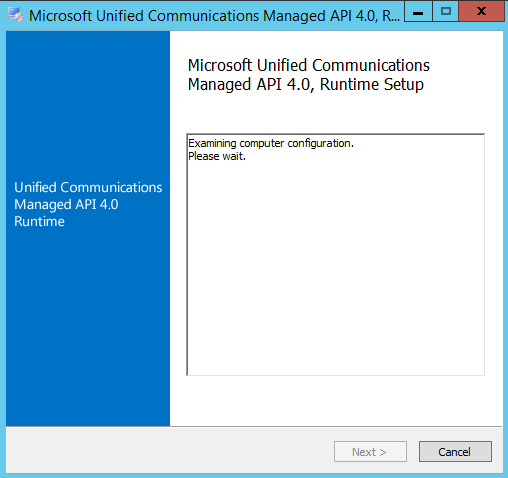Click the 'Examining computer configuration.' status line
The image size is (508, 478).
click(271, 143)
